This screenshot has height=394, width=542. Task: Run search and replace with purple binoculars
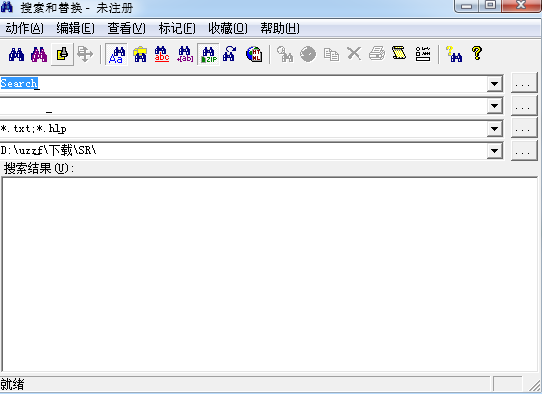(39, 54)
